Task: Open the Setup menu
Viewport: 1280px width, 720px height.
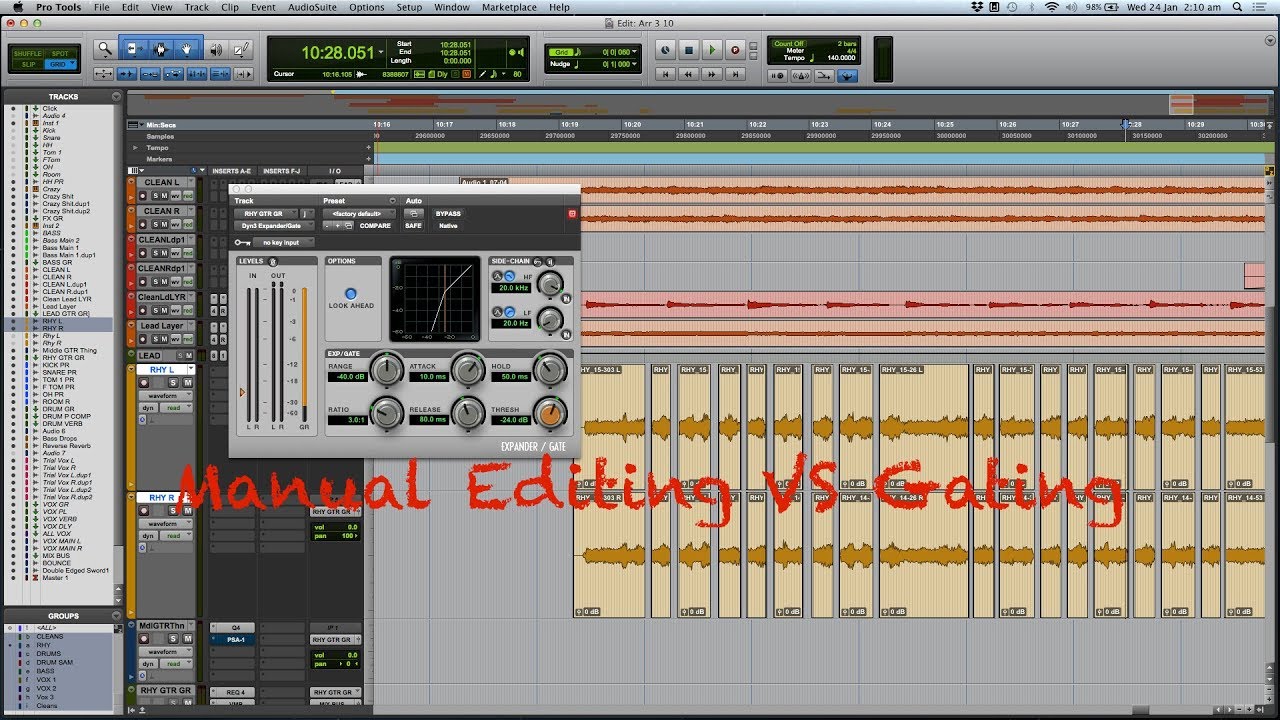Action: (409, 7)
